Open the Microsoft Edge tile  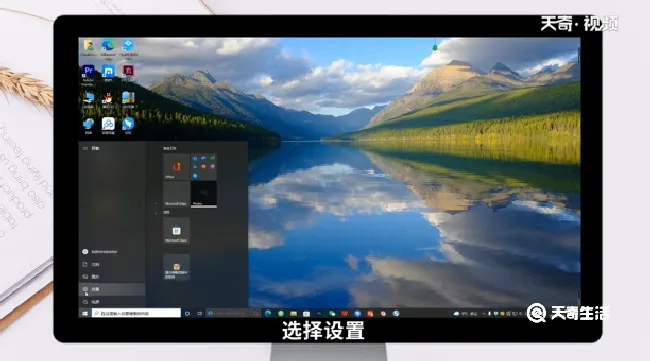[x=176, y=194]
